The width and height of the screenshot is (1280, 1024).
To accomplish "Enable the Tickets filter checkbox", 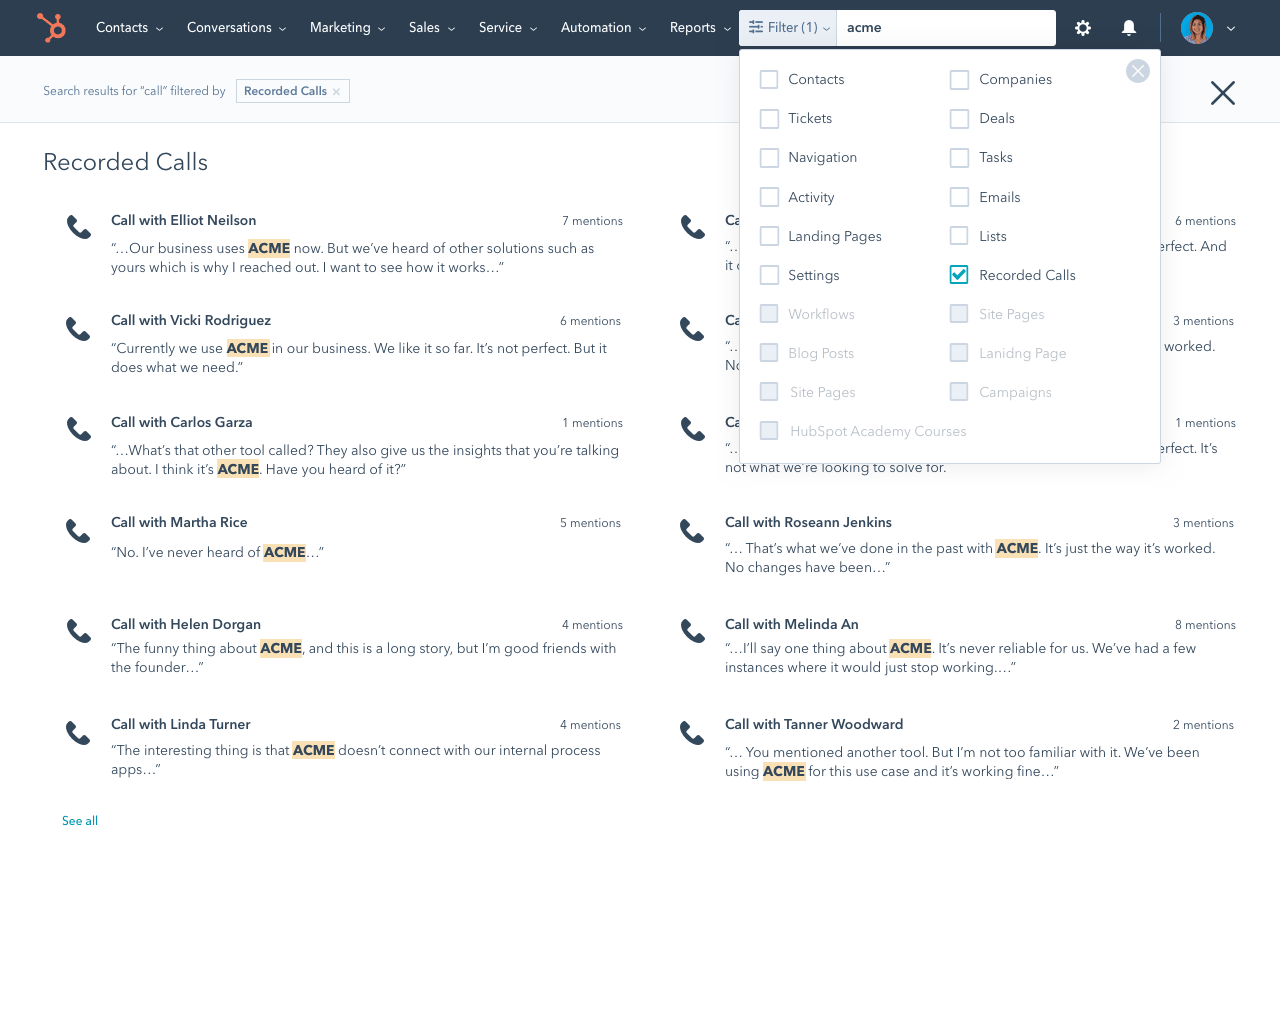I will point(769,118).
